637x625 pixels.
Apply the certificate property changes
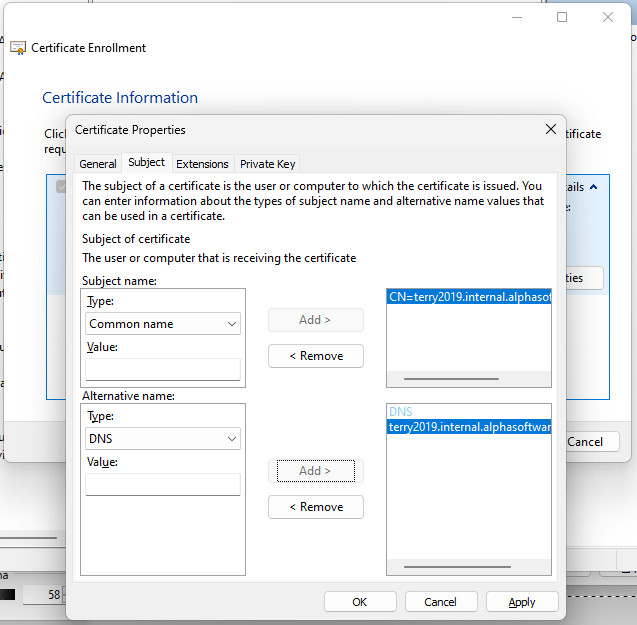coord(522,601)
